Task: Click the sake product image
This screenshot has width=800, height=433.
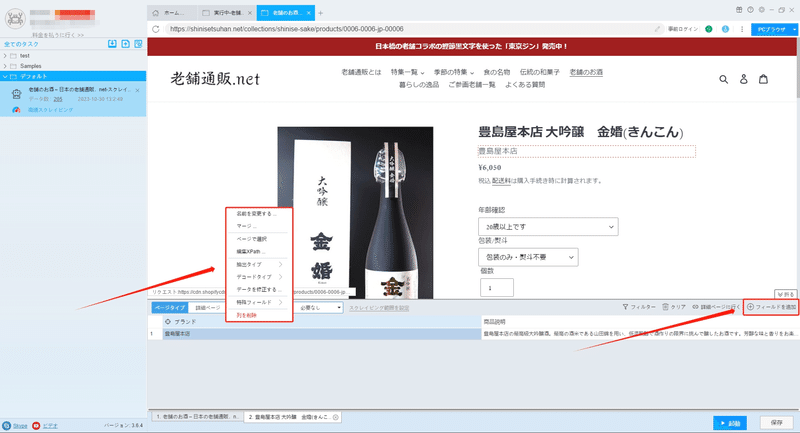Action: point(355,213)
